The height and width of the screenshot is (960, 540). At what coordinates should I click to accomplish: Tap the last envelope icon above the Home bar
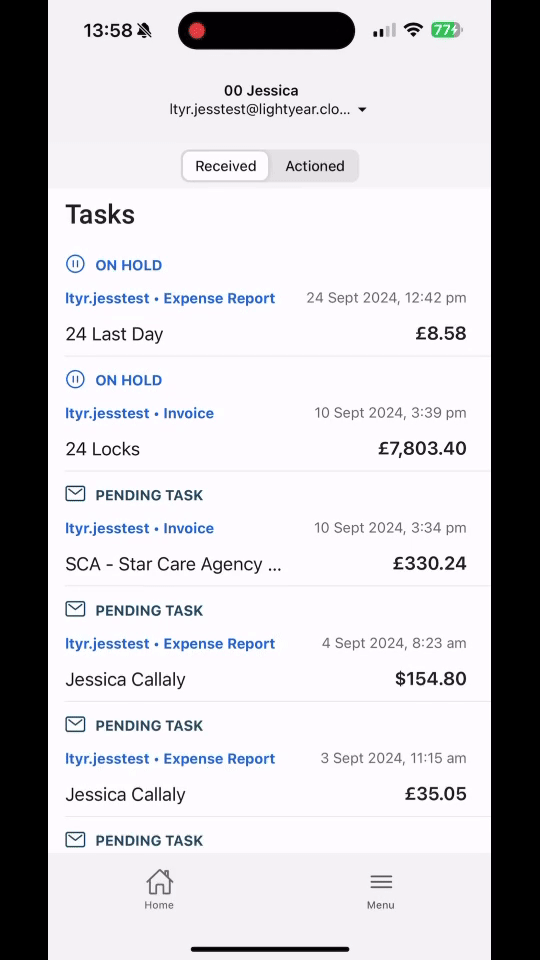click(75, 839)
